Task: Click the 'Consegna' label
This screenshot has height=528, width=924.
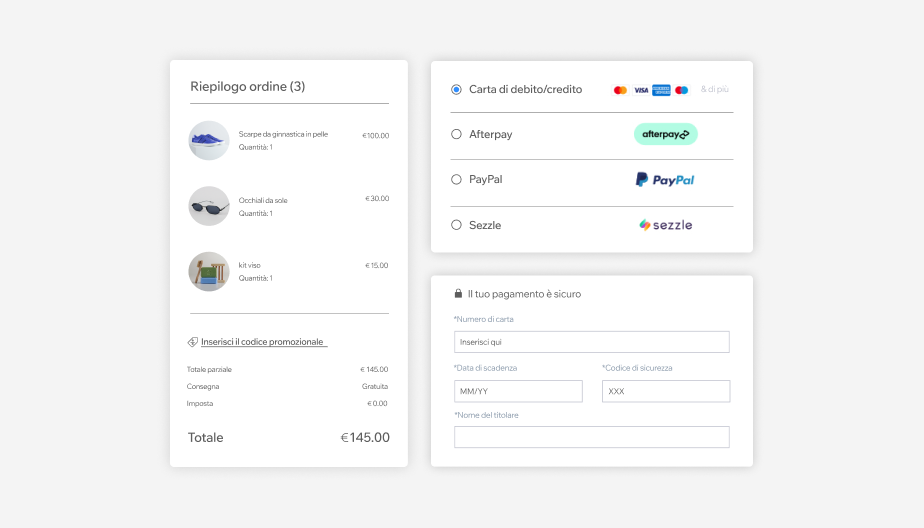Action: 203,387
